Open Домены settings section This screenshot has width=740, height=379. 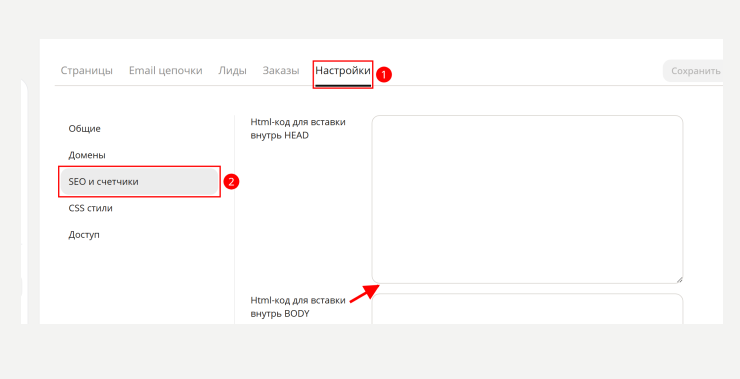[87, 155]
